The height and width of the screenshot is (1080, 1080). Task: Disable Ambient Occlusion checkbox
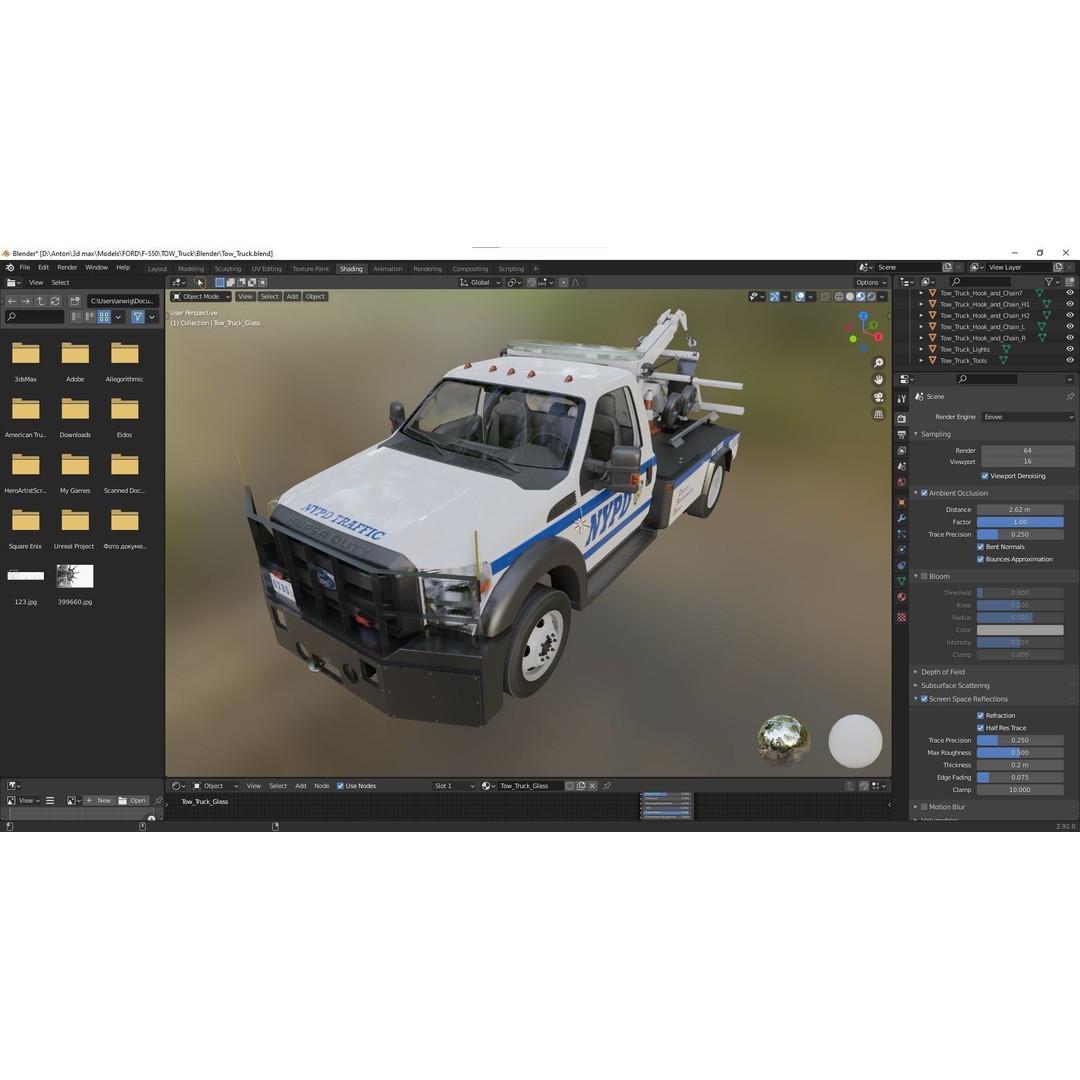coord(924,493)
